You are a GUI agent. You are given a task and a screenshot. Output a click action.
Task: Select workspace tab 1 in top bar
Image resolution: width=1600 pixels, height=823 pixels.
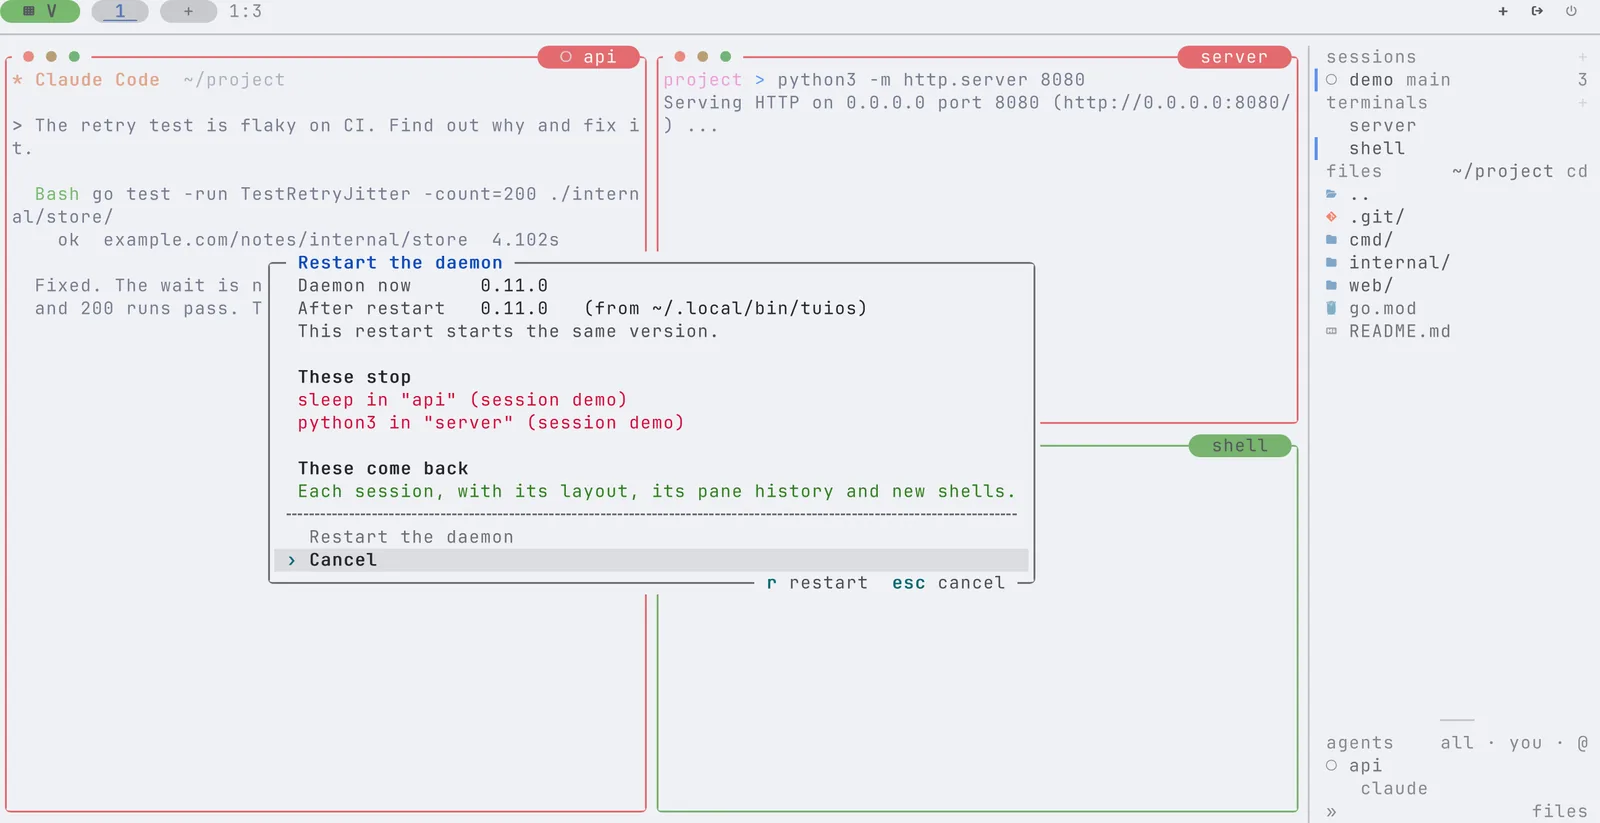[x=120, y=11]
